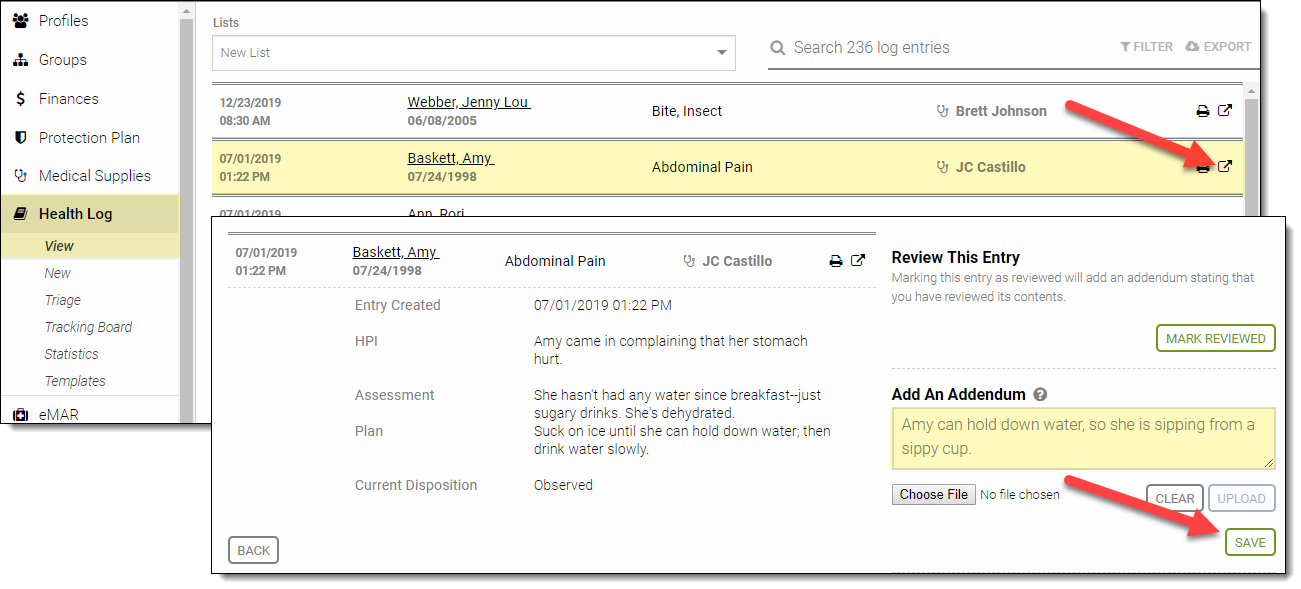This screenshot has height=589, width=1301.
Task: Open Webber, Jenny Lou entry in new view
Action: [1224, 110]
